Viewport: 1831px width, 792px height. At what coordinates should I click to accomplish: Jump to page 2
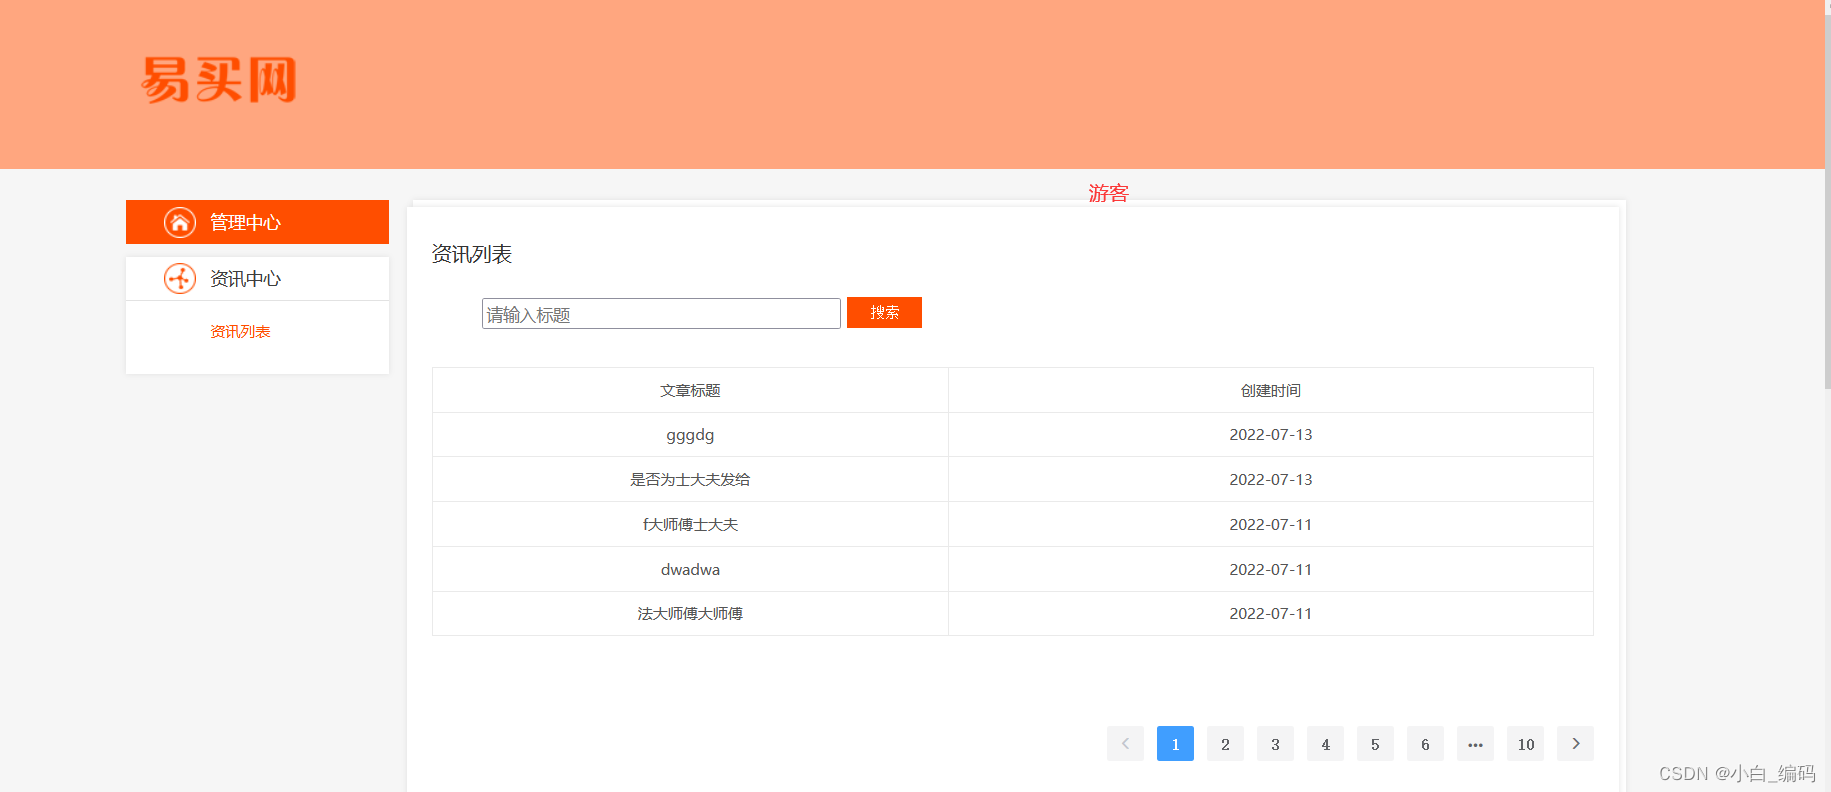(1225, 743)
